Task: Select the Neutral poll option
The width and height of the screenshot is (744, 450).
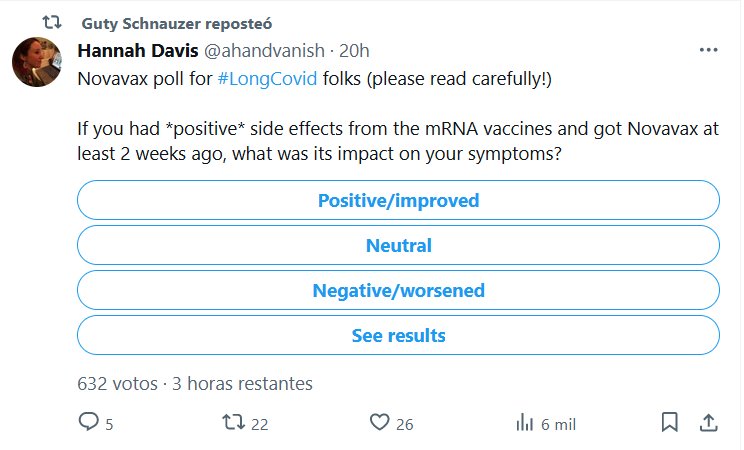Action: click(398, 246)
